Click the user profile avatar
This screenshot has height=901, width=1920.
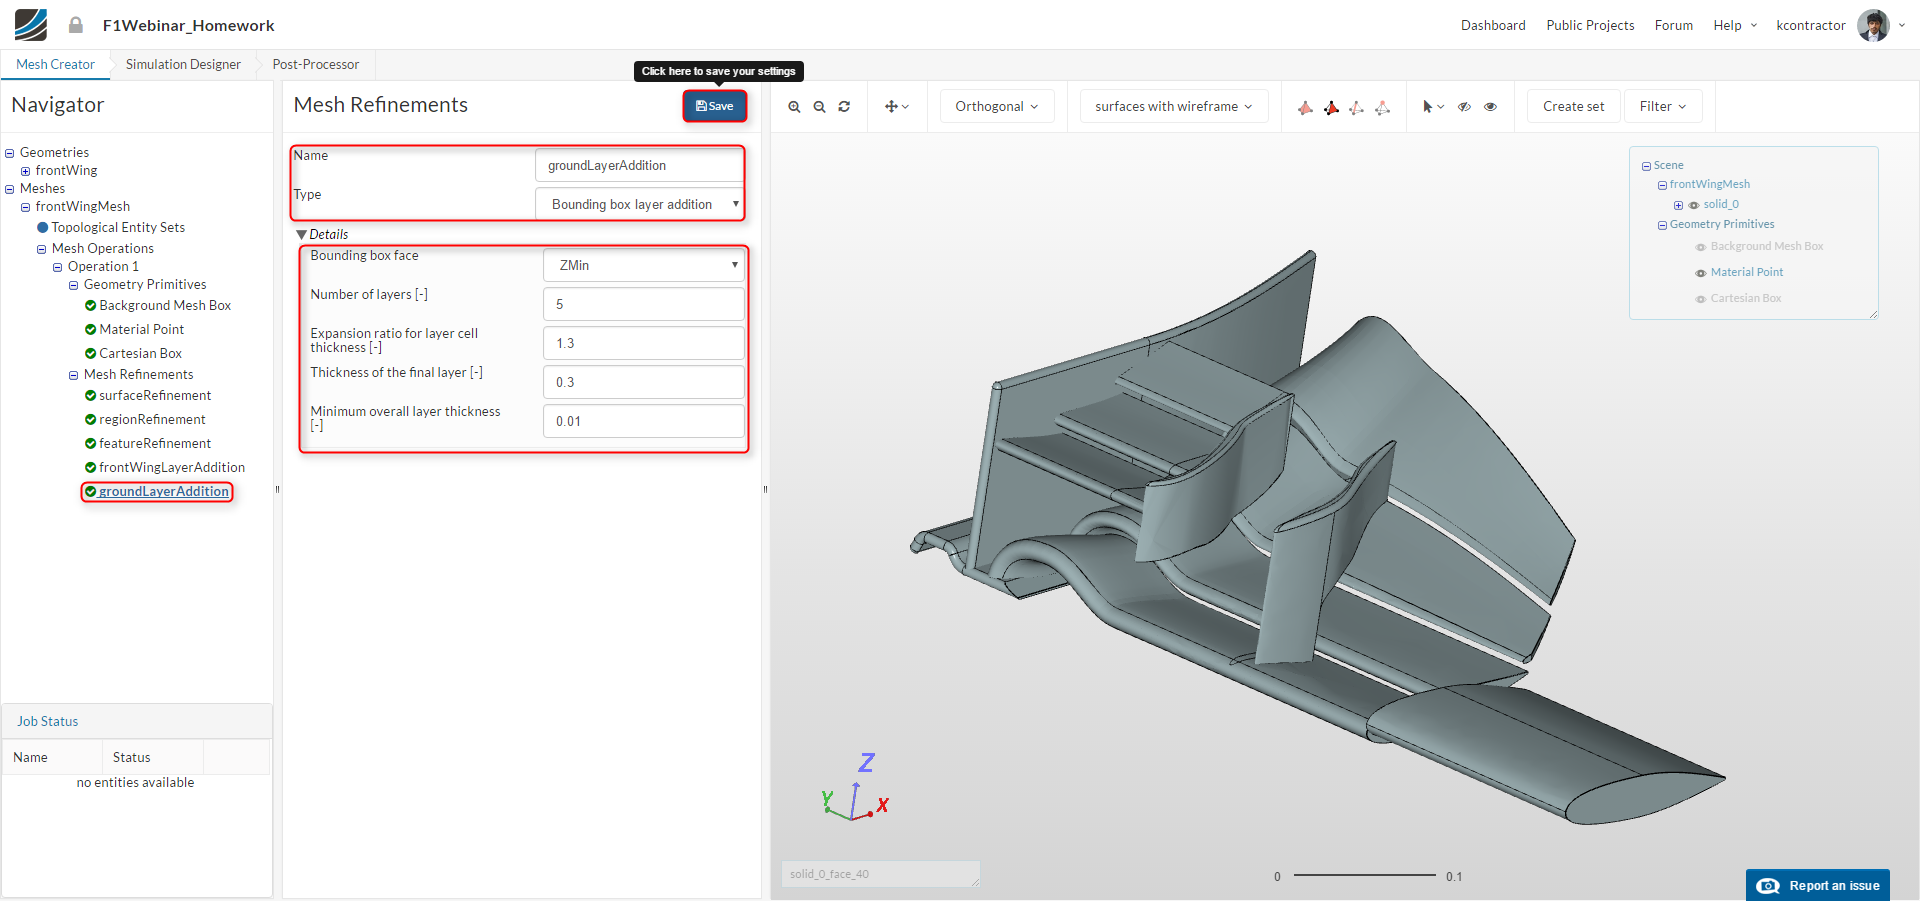coord(1872,25)
